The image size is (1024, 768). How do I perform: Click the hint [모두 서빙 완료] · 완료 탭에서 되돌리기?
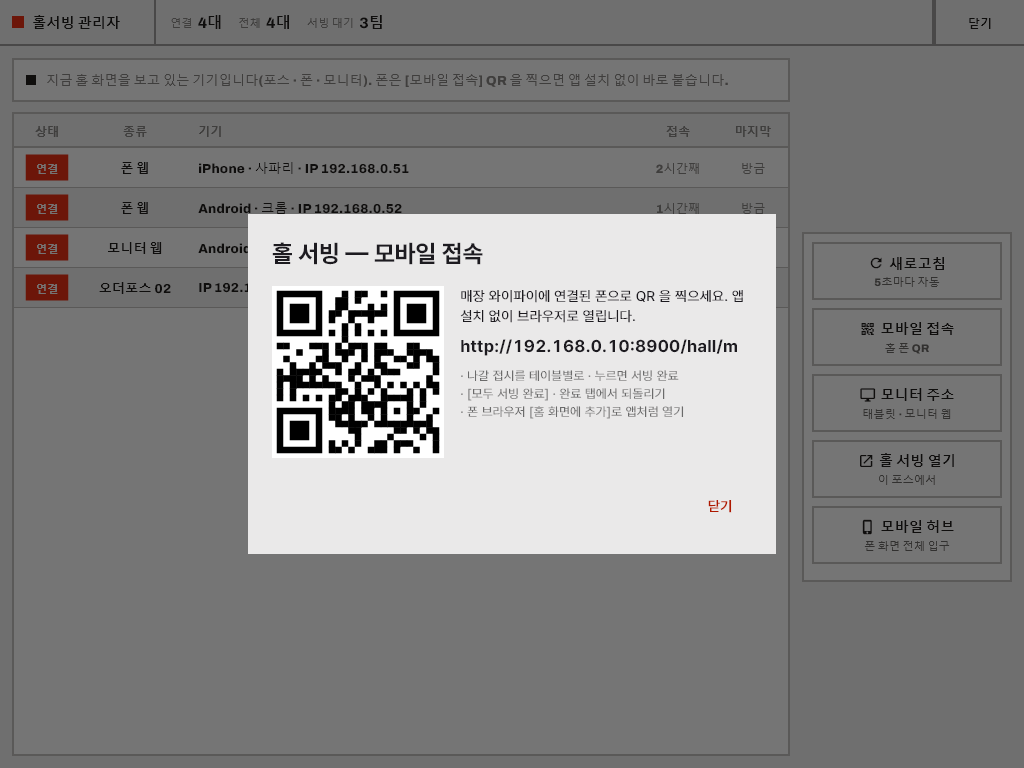click(x=563, y=393)
